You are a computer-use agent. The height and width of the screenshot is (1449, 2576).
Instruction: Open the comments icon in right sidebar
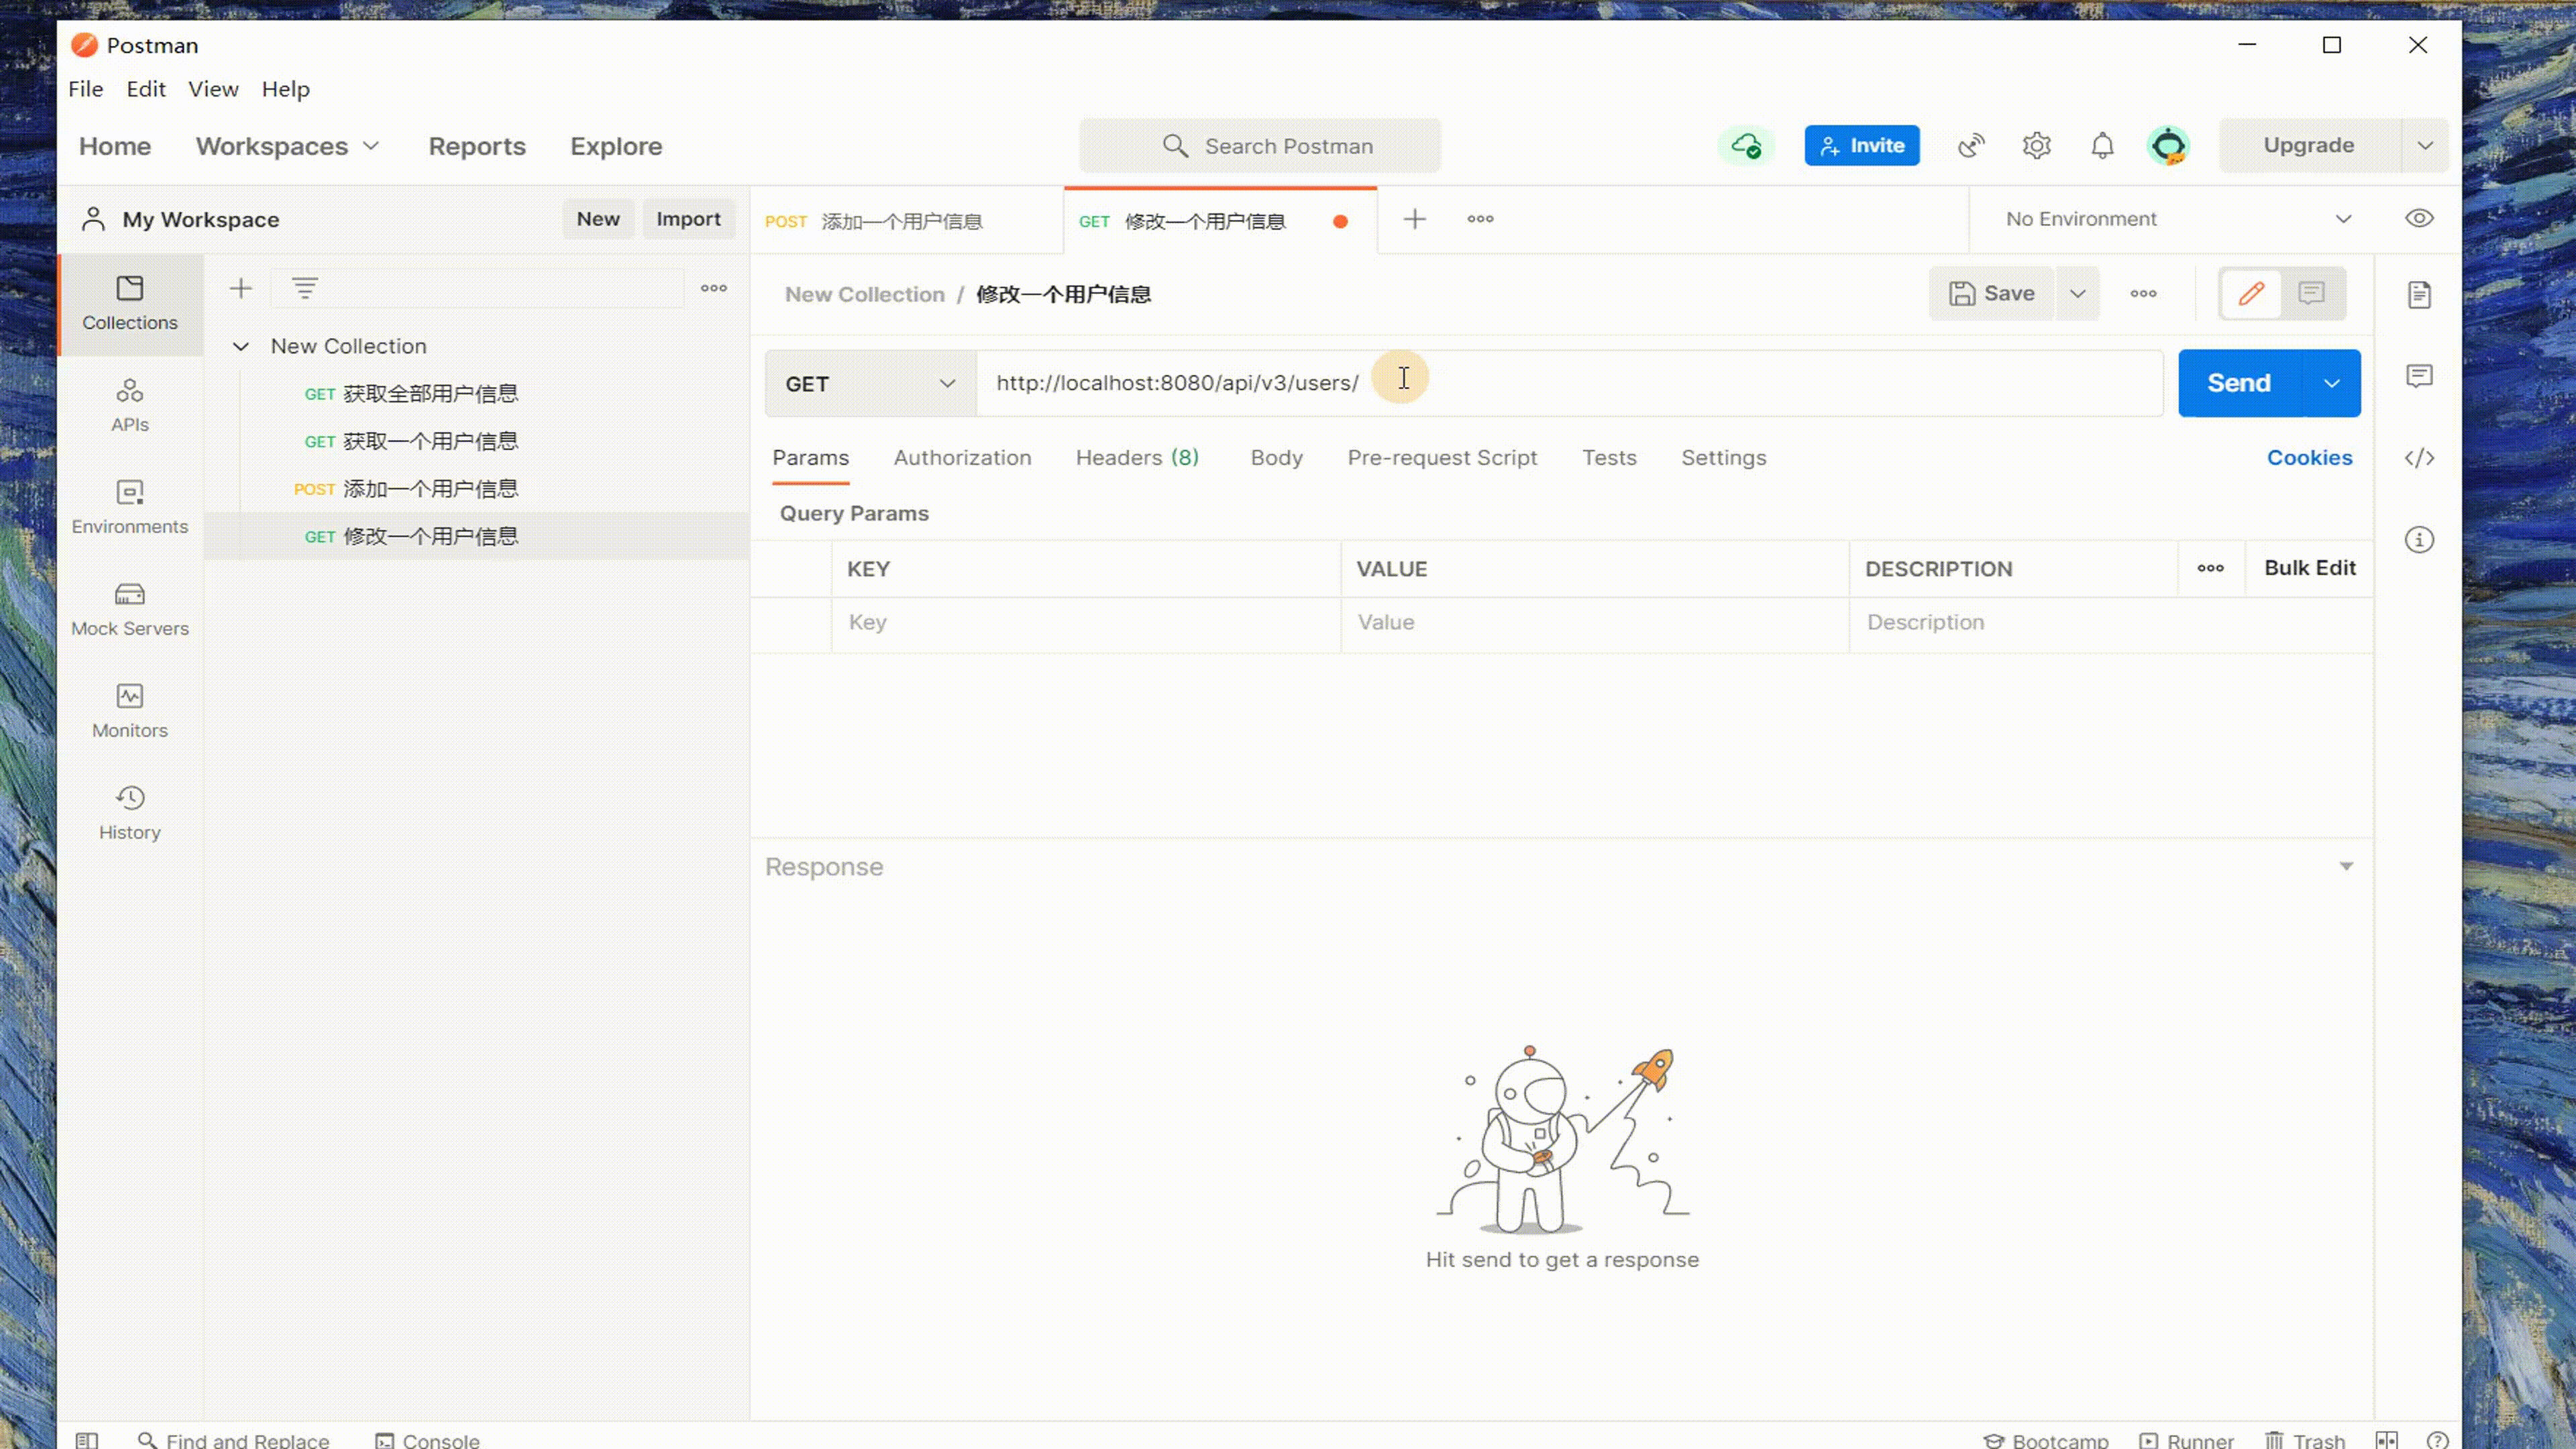point(2420,376)
